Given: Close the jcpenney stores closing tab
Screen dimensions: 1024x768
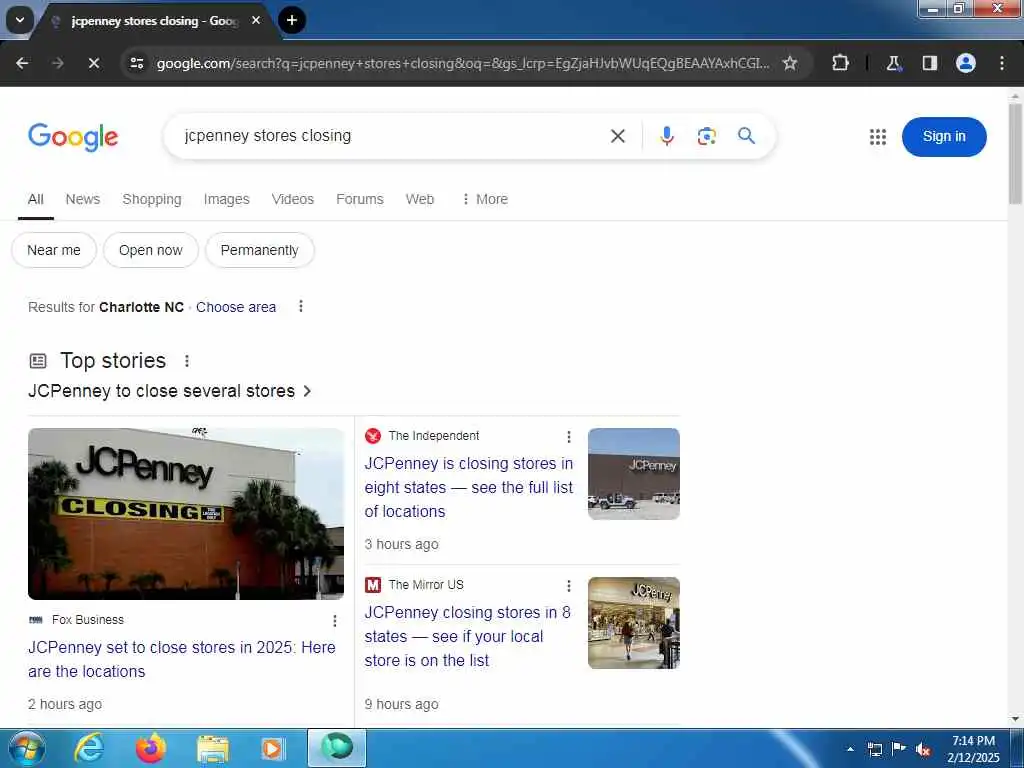Looking at the screenshot, I should (x=256, y=20).
